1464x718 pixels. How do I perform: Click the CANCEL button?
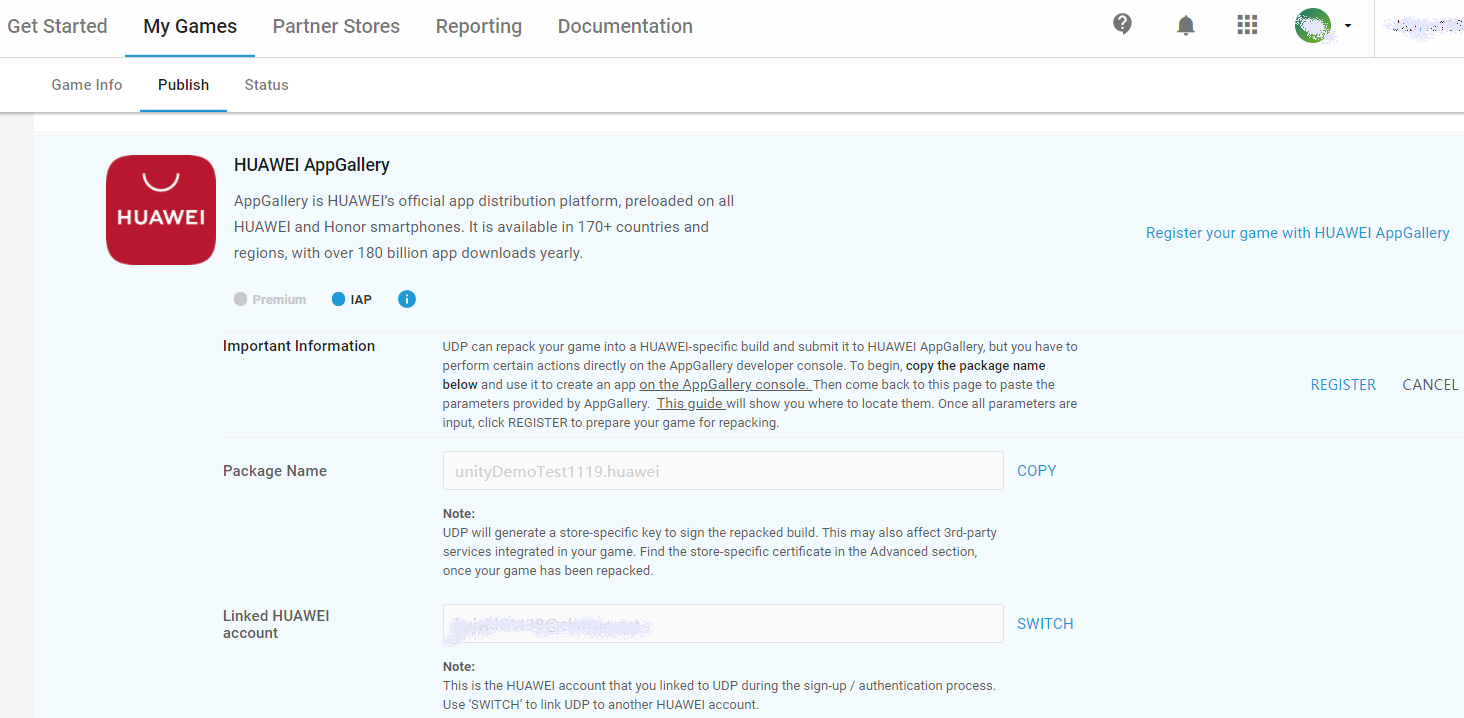(x=1430, y=385)
